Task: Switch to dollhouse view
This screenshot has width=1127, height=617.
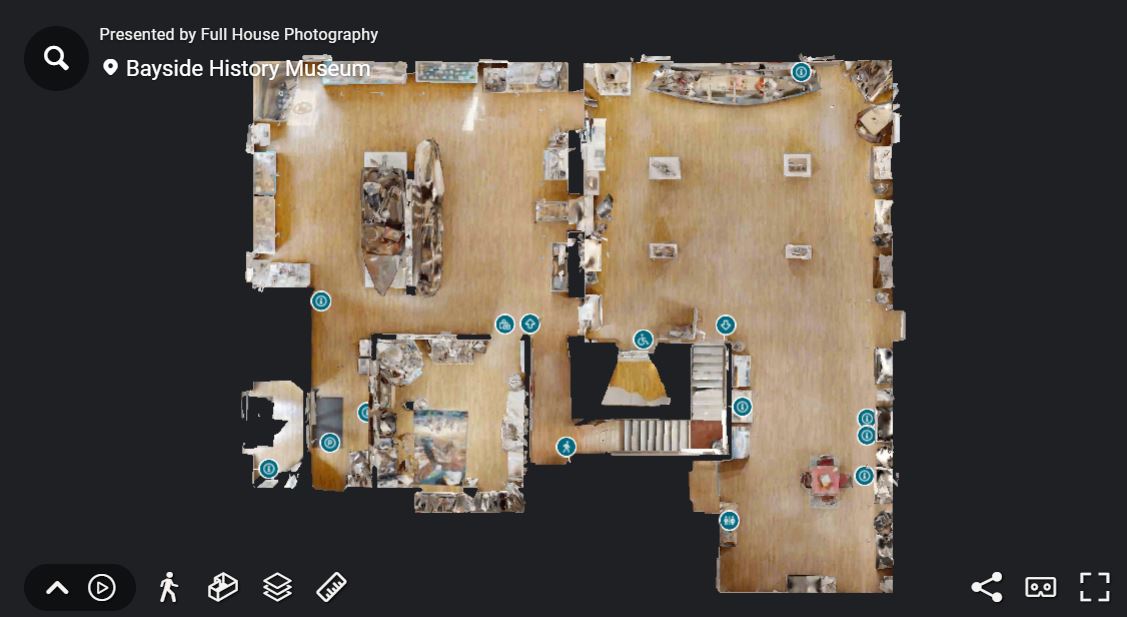Action: [223, 587]
